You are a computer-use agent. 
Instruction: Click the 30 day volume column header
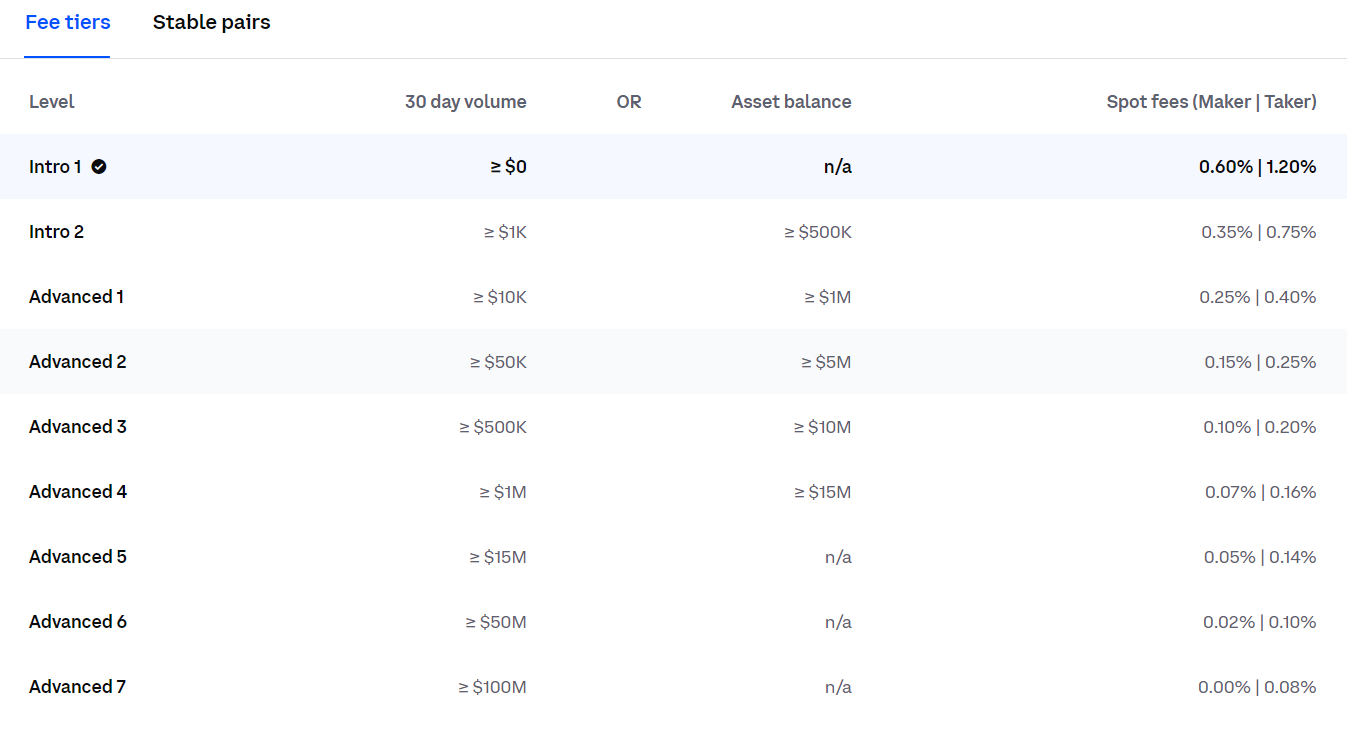466,101
